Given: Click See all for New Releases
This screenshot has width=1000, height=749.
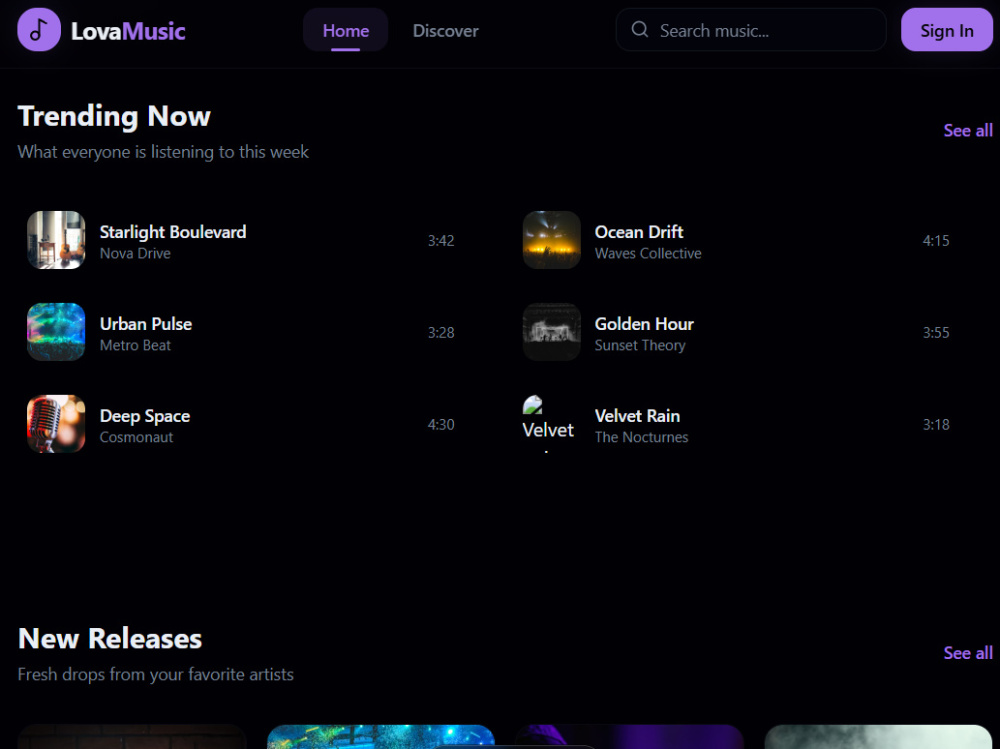Looking at the screenshot, I should (967, 653).
